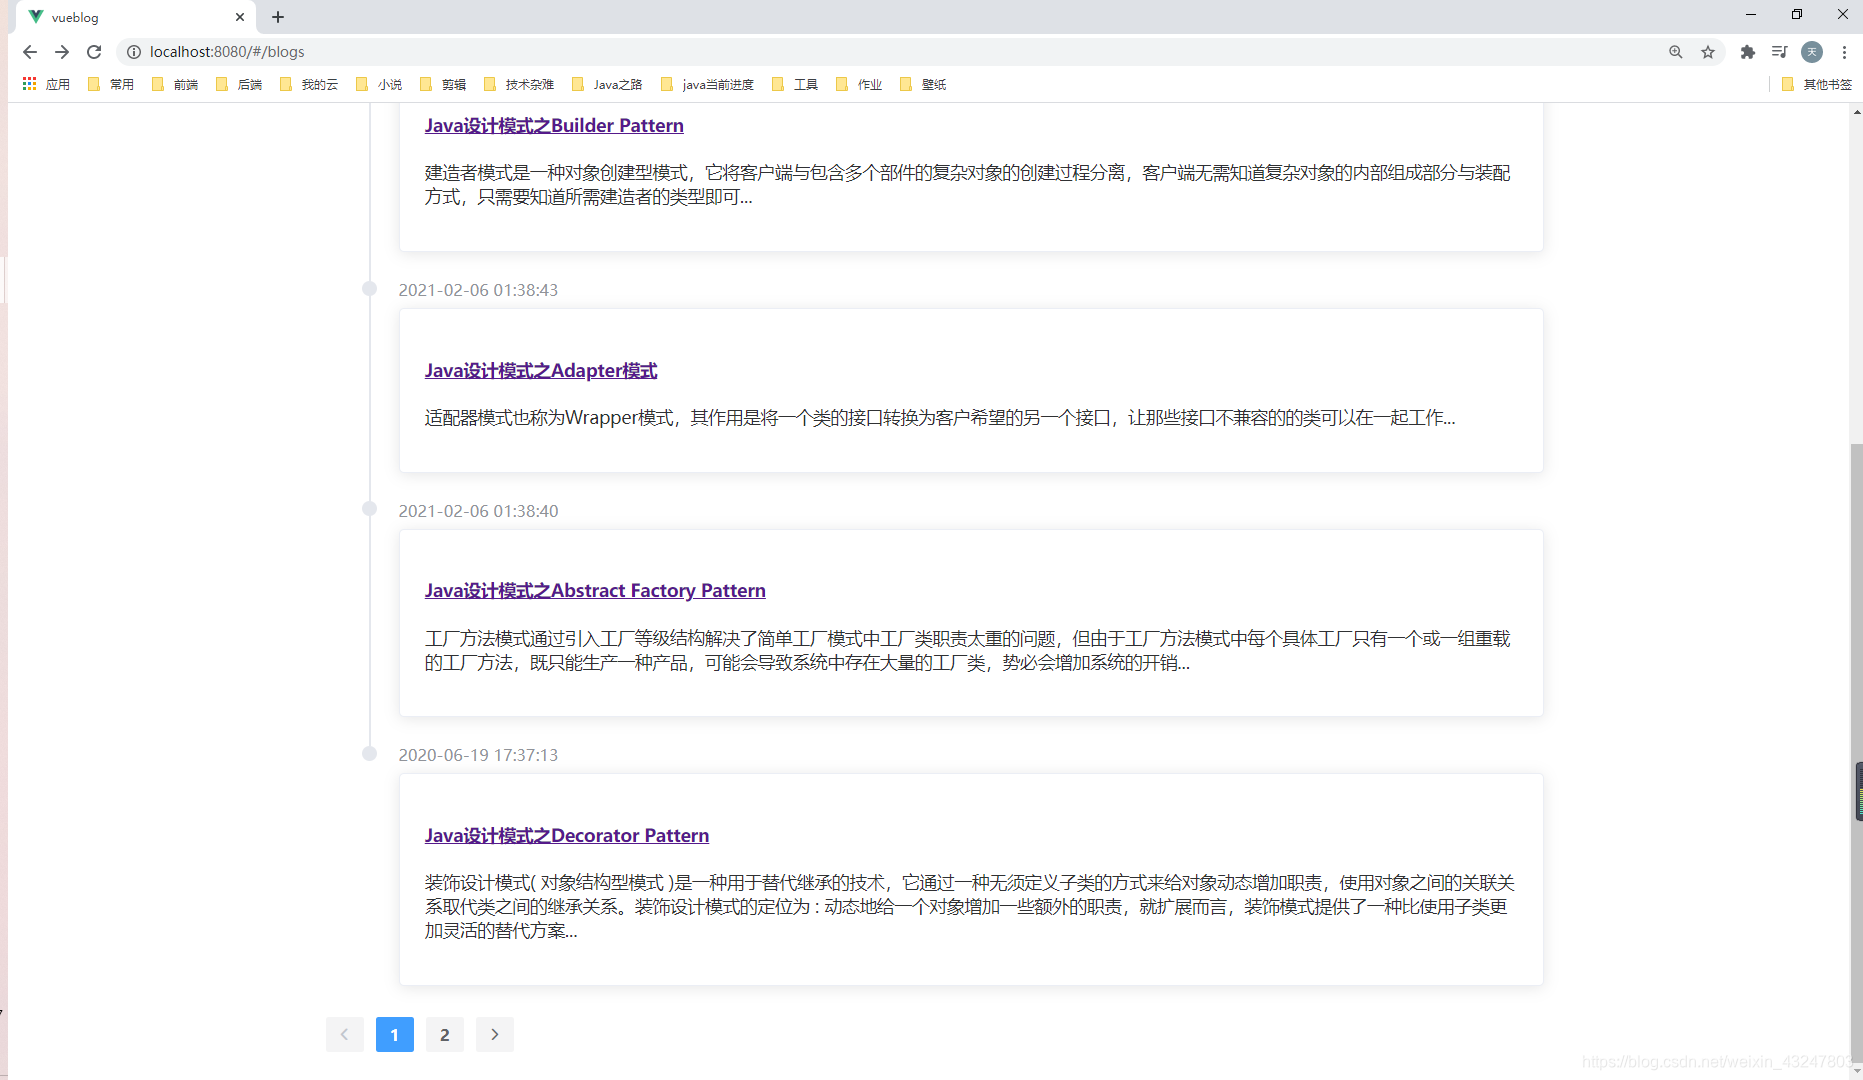Select page 1 in pagination

(x=395, y=1034)
